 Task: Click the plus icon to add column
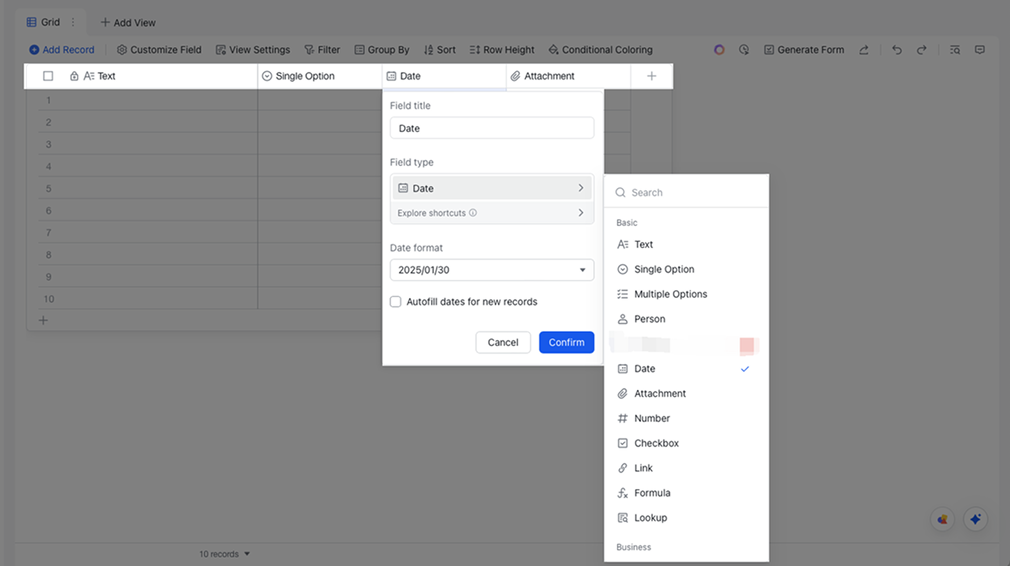click(x=652, y=76)
